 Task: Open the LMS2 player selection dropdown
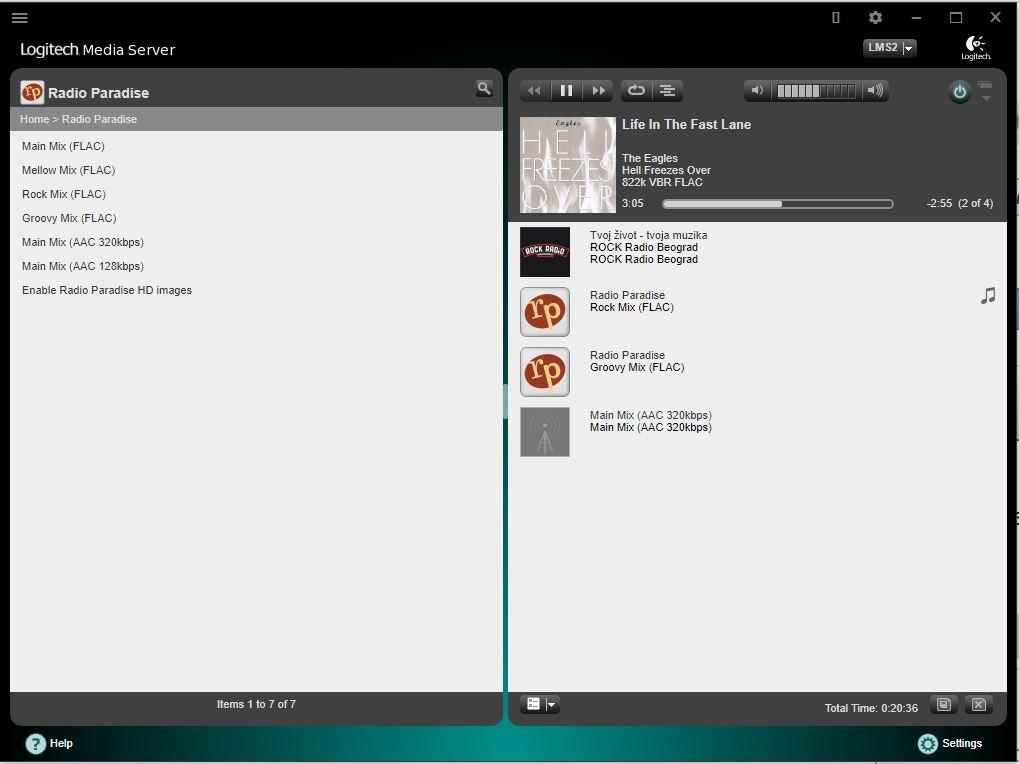889,48
